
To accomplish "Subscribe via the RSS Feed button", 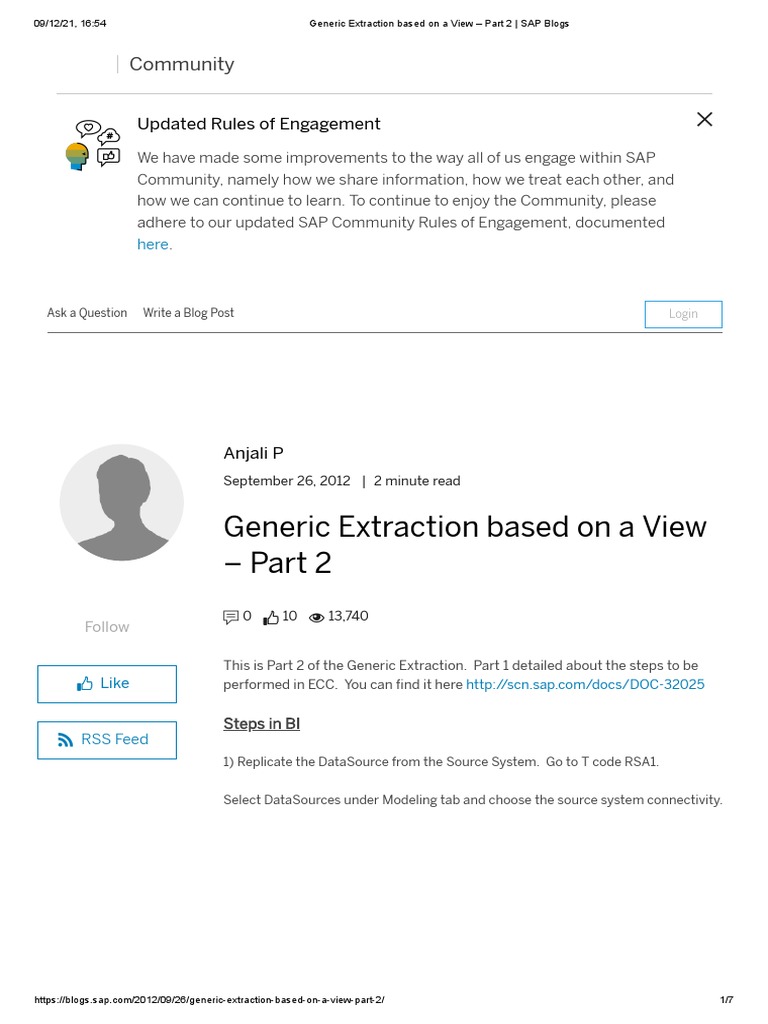I will 107,740.
